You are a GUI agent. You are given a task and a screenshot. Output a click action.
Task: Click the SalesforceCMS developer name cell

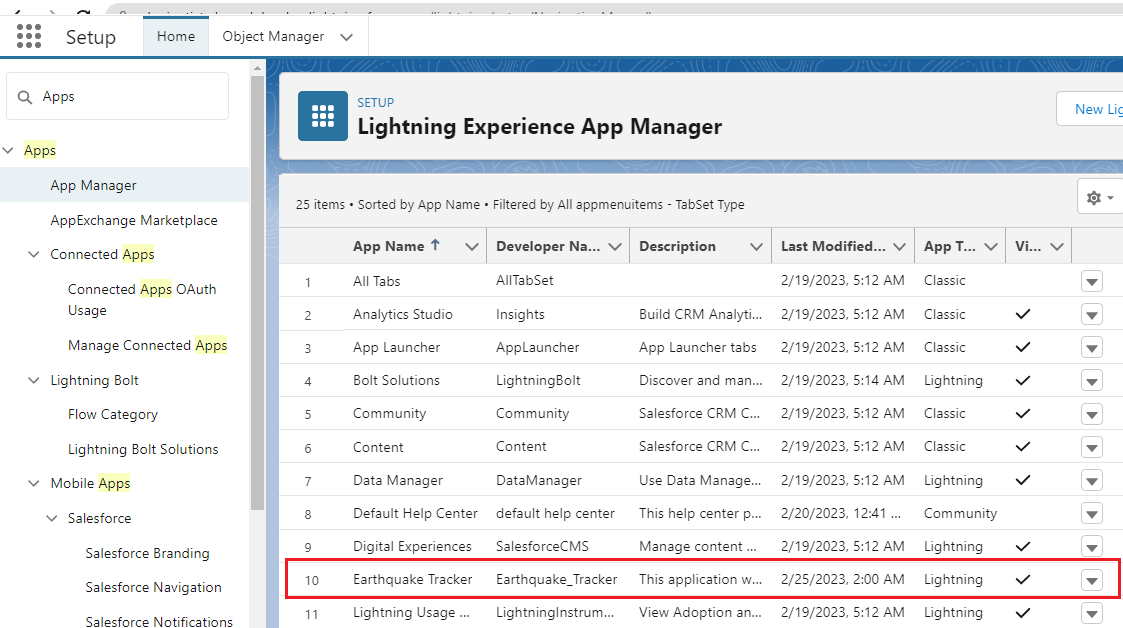pos(542,546)
